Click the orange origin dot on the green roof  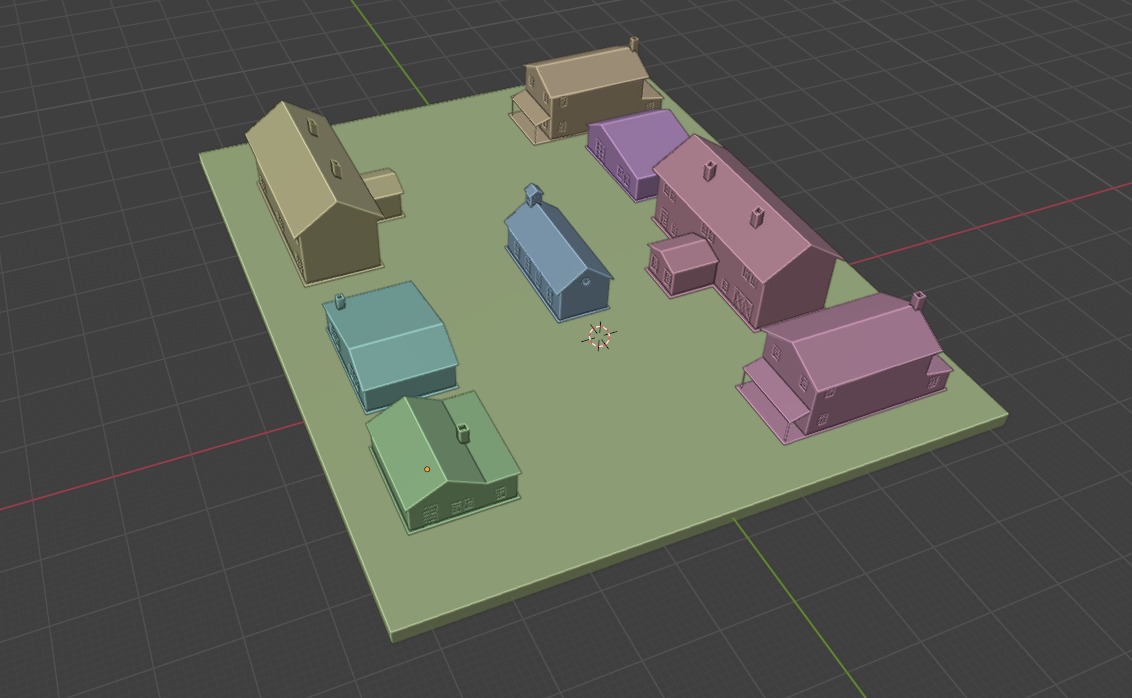427,469
